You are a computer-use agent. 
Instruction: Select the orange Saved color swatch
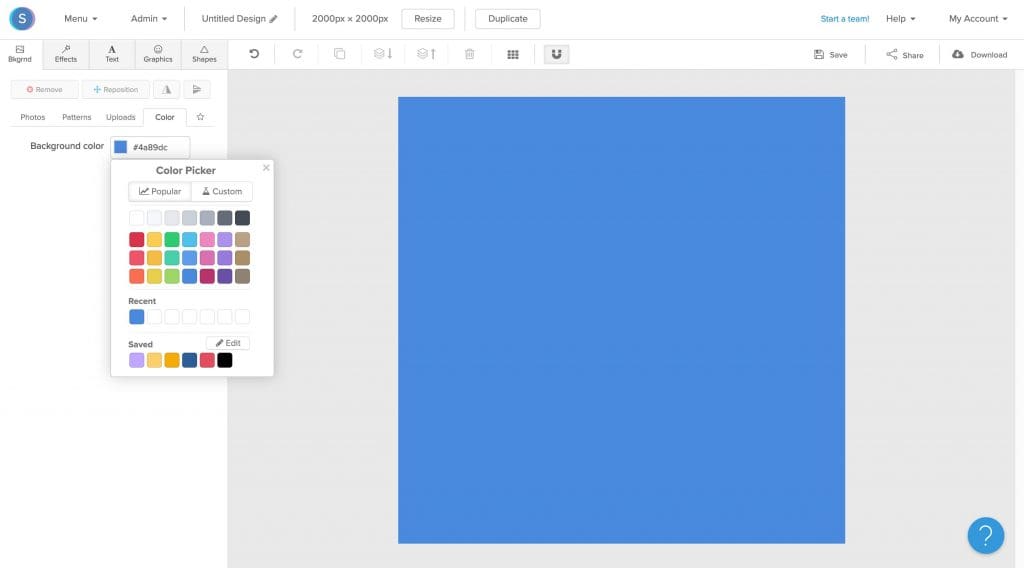tap(172, 360)
